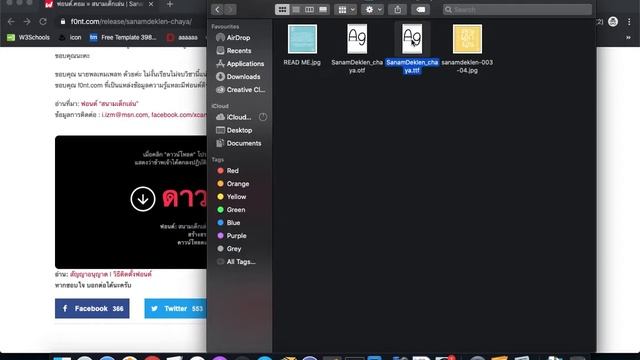Click the browser forward arrow
Screen dimensions: 640x360
pyautogui.click(x=27, y=22)
